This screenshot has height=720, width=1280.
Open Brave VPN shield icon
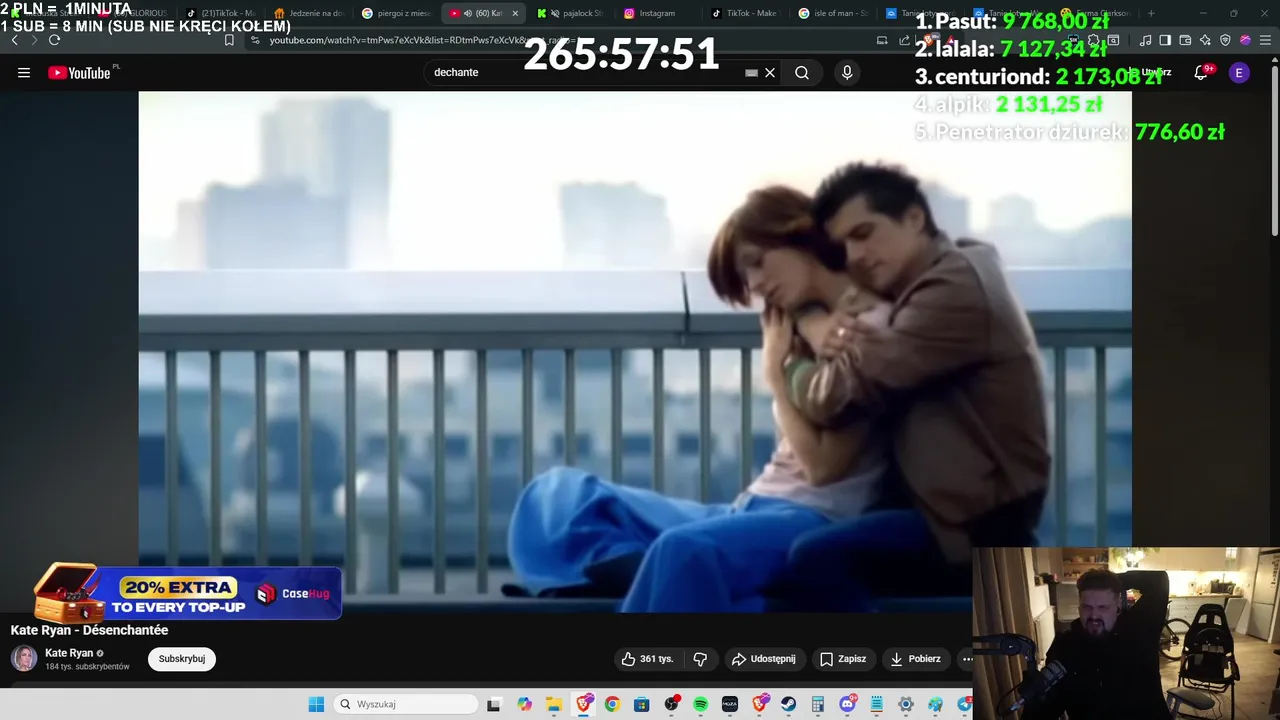pos(1225,40)
